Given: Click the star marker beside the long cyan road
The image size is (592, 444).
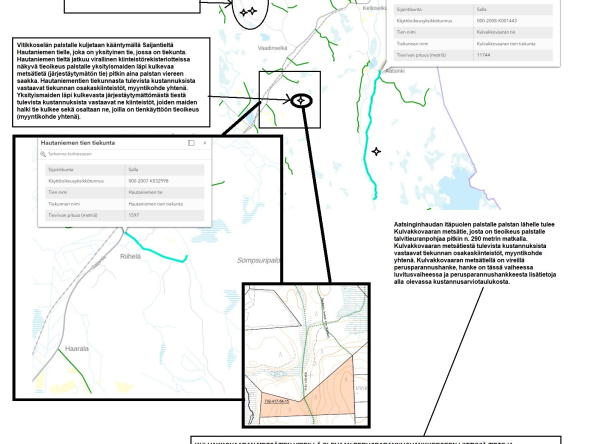Looking at the screenshot, I should 376,151.
